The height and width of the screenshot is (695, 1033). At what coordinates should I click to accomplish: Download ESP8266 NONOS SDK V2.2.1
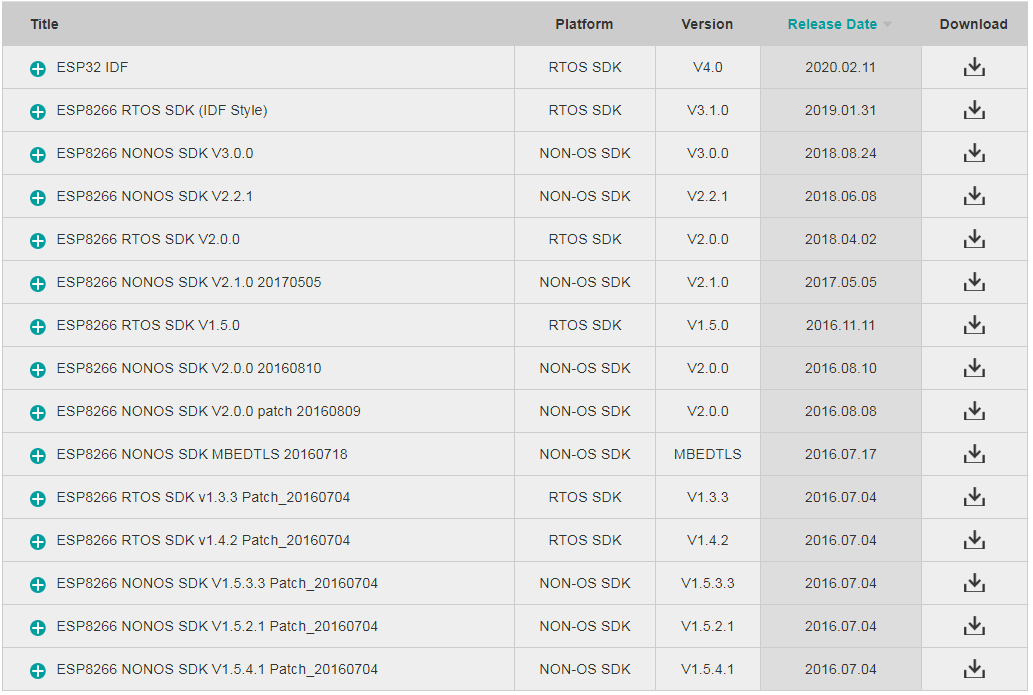[974, 196]
